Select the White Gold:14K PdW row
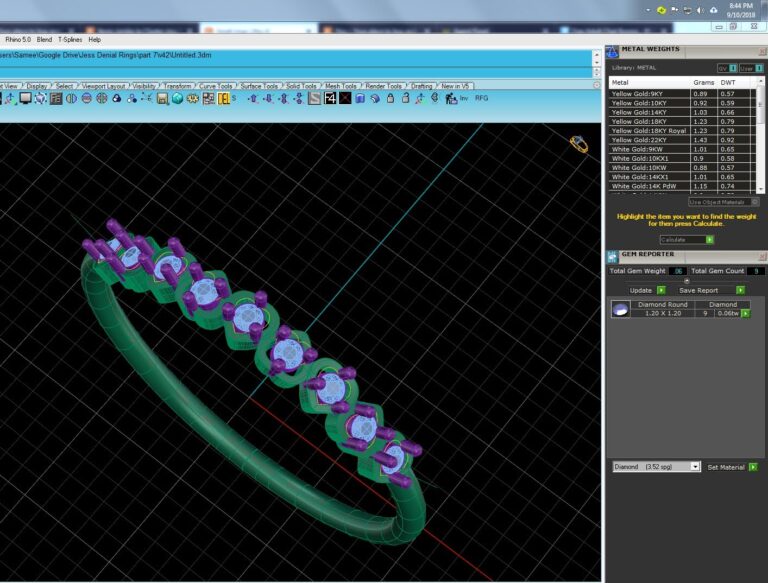Screen dimensions: 768x583 click(682, 186)
